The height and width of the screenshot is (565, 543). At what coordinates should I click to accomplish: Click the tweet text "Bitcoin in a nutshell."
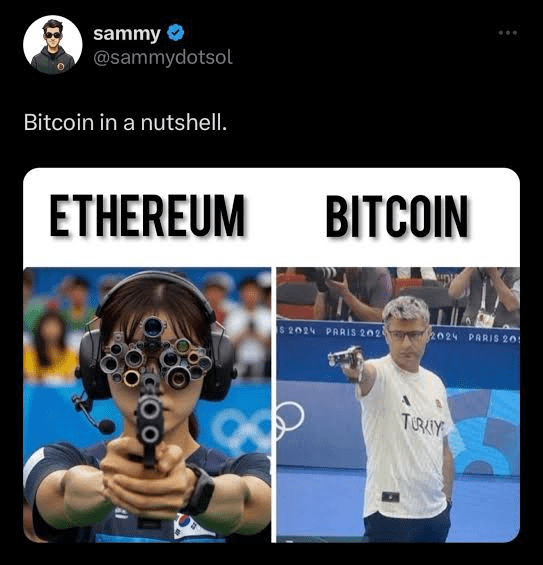125,123
